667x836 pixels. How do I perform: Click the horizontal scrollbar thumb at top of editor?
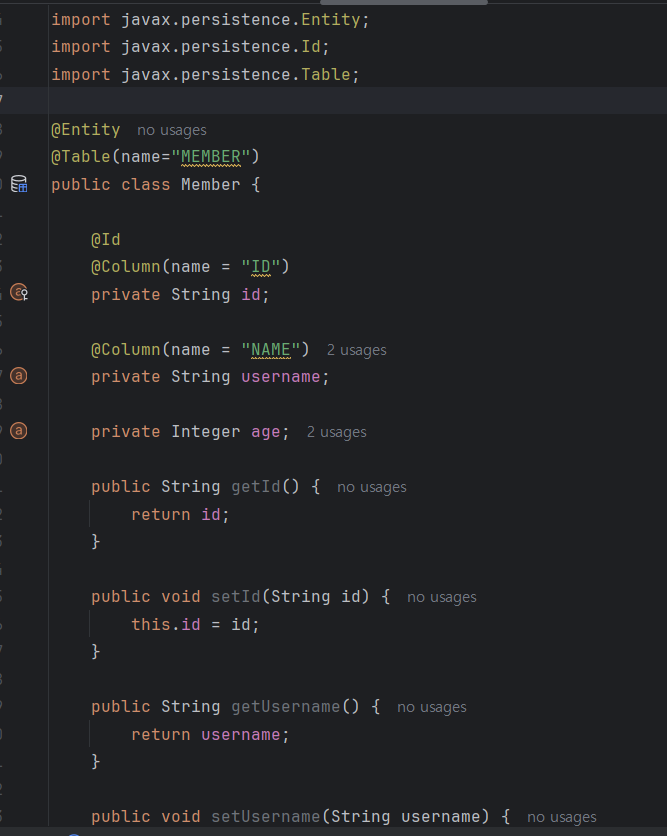tap(404, 2)
